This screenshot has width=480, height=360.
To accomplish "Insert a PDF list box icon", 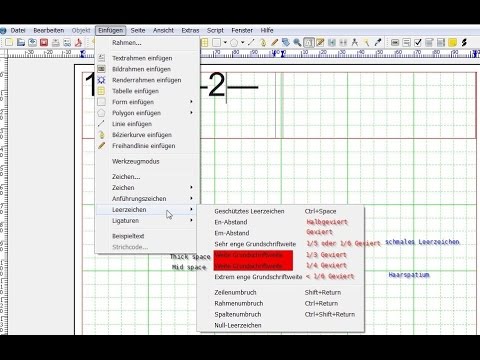I will [441, 42].
